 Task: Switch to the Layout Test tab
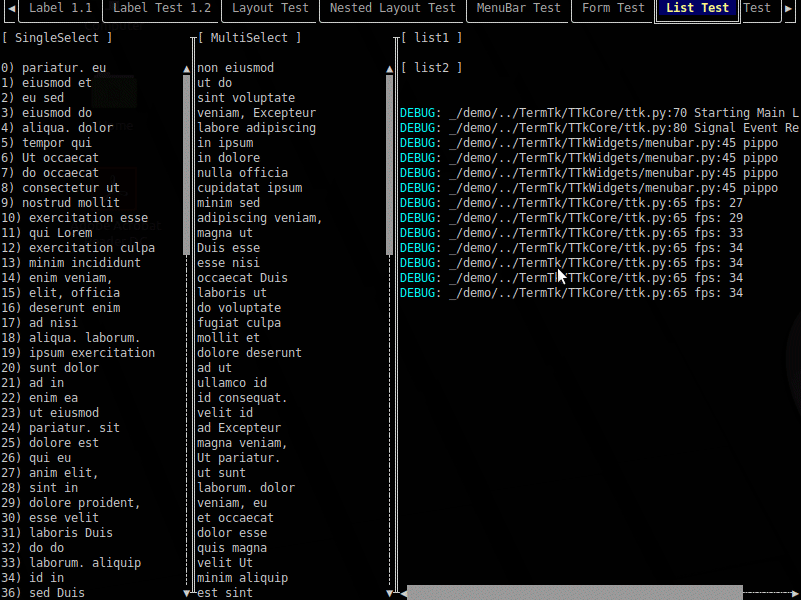(270, 8)
